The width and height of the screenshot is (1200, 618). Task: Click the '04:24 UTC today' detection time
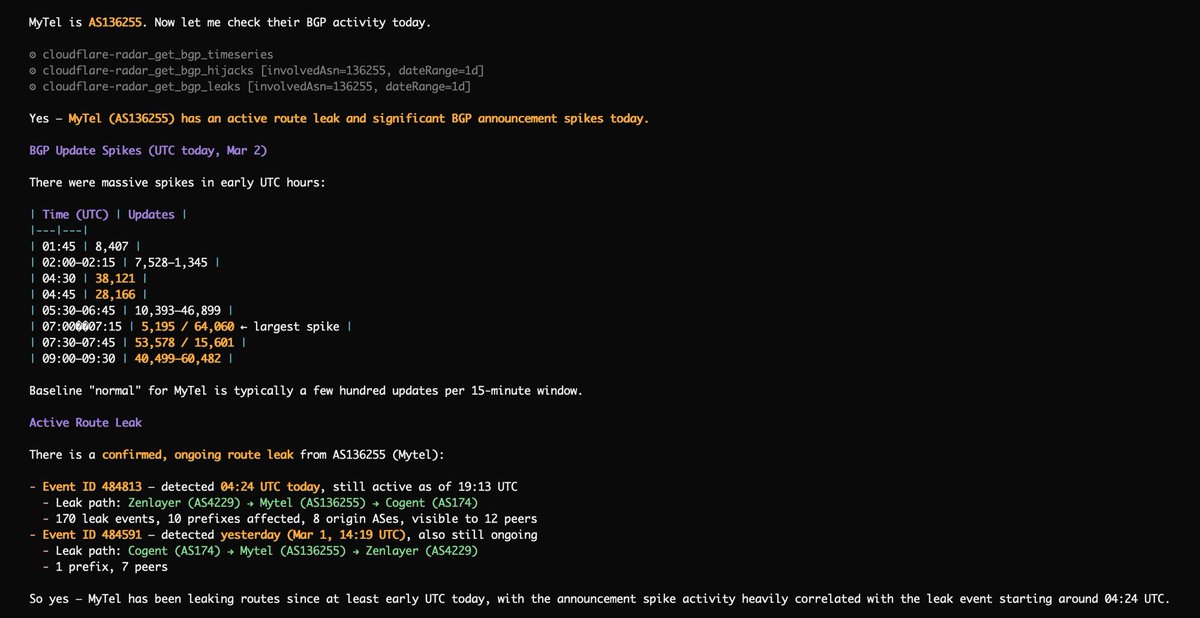(268, 486)
